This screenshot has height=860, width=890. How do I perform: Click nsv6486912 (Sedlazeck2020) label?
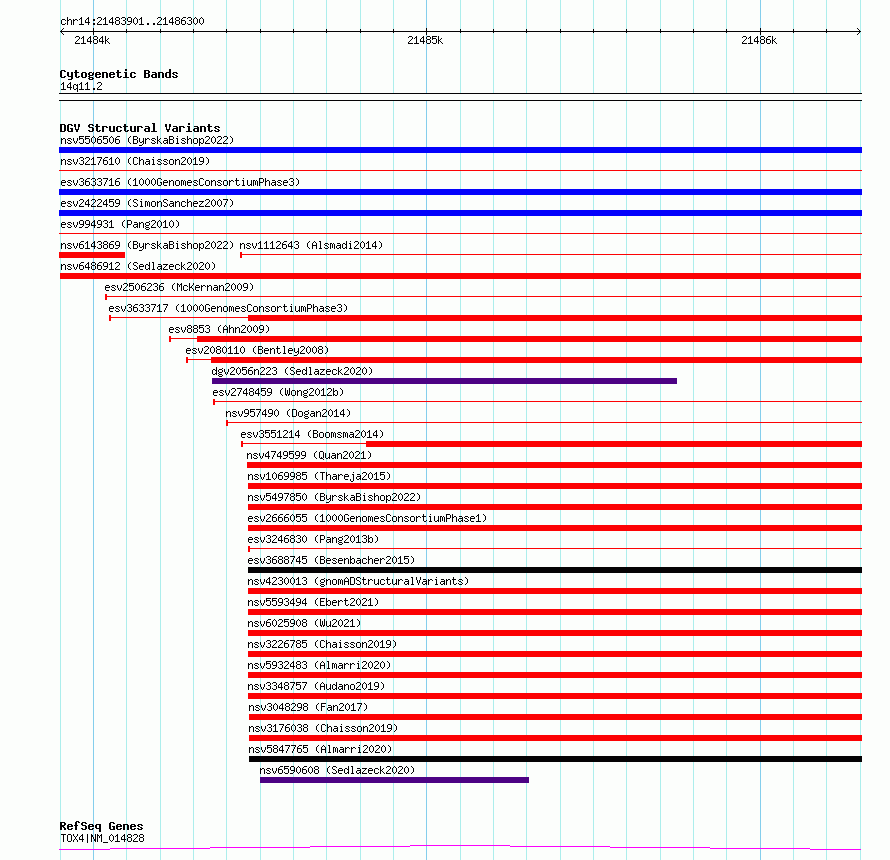click(138, 266)
